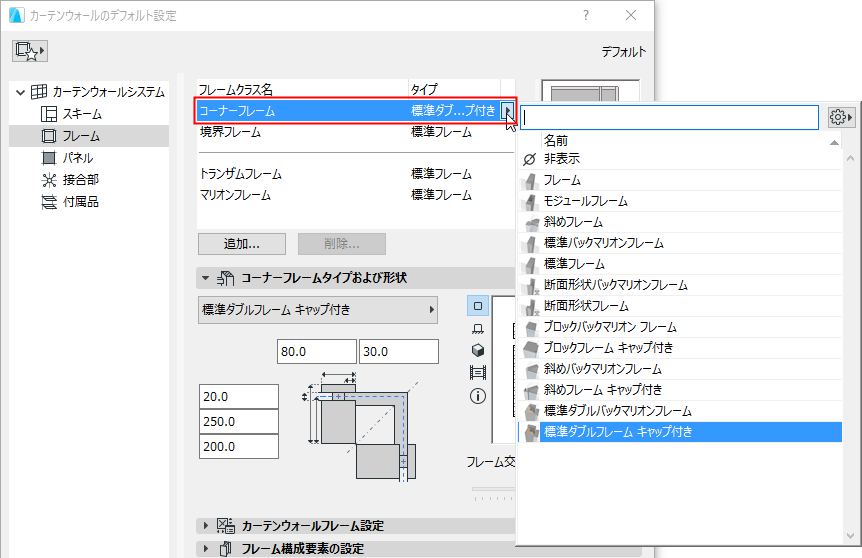This screenshot has width=862, height=558.
Task: Select the マリオンフレーム row
Action: click(356, 195)
